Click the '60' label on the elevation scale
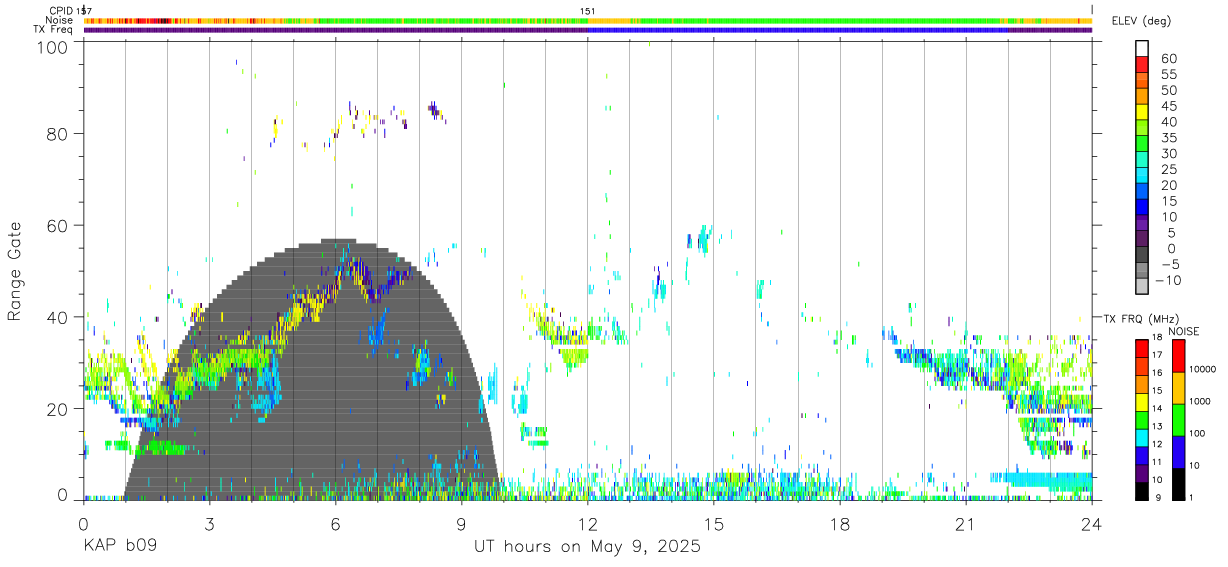The image size is (1228, 567). pyautogui.click(x=1167, y=59)
